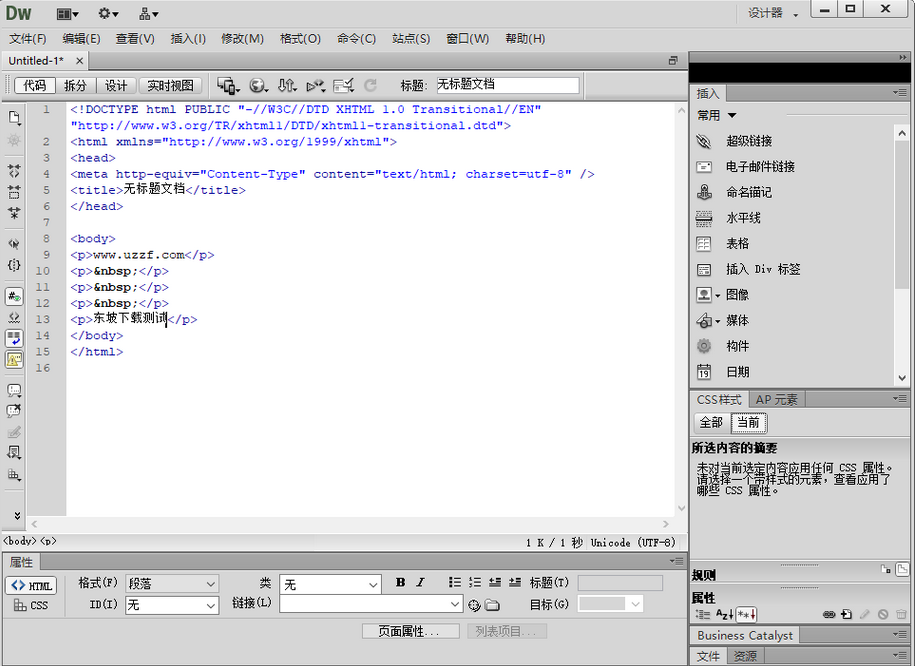This screenshot has width=919, height=666.
Task: Open the file management upload/download icon
Action: pyautogui.click(x=287, y=86)
